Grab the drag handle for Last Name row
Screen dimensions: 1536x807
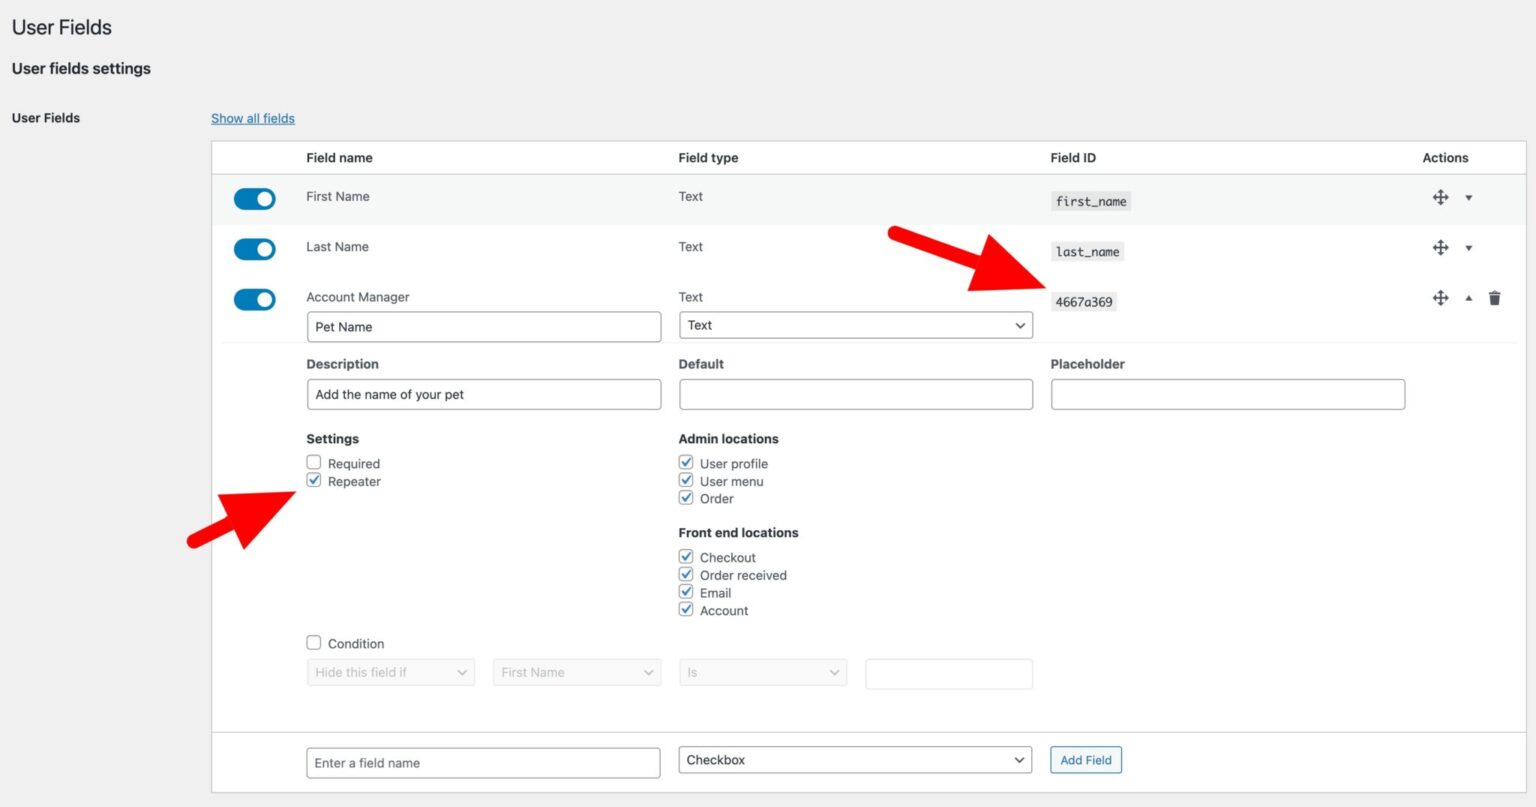click(x=1440, y=247)
